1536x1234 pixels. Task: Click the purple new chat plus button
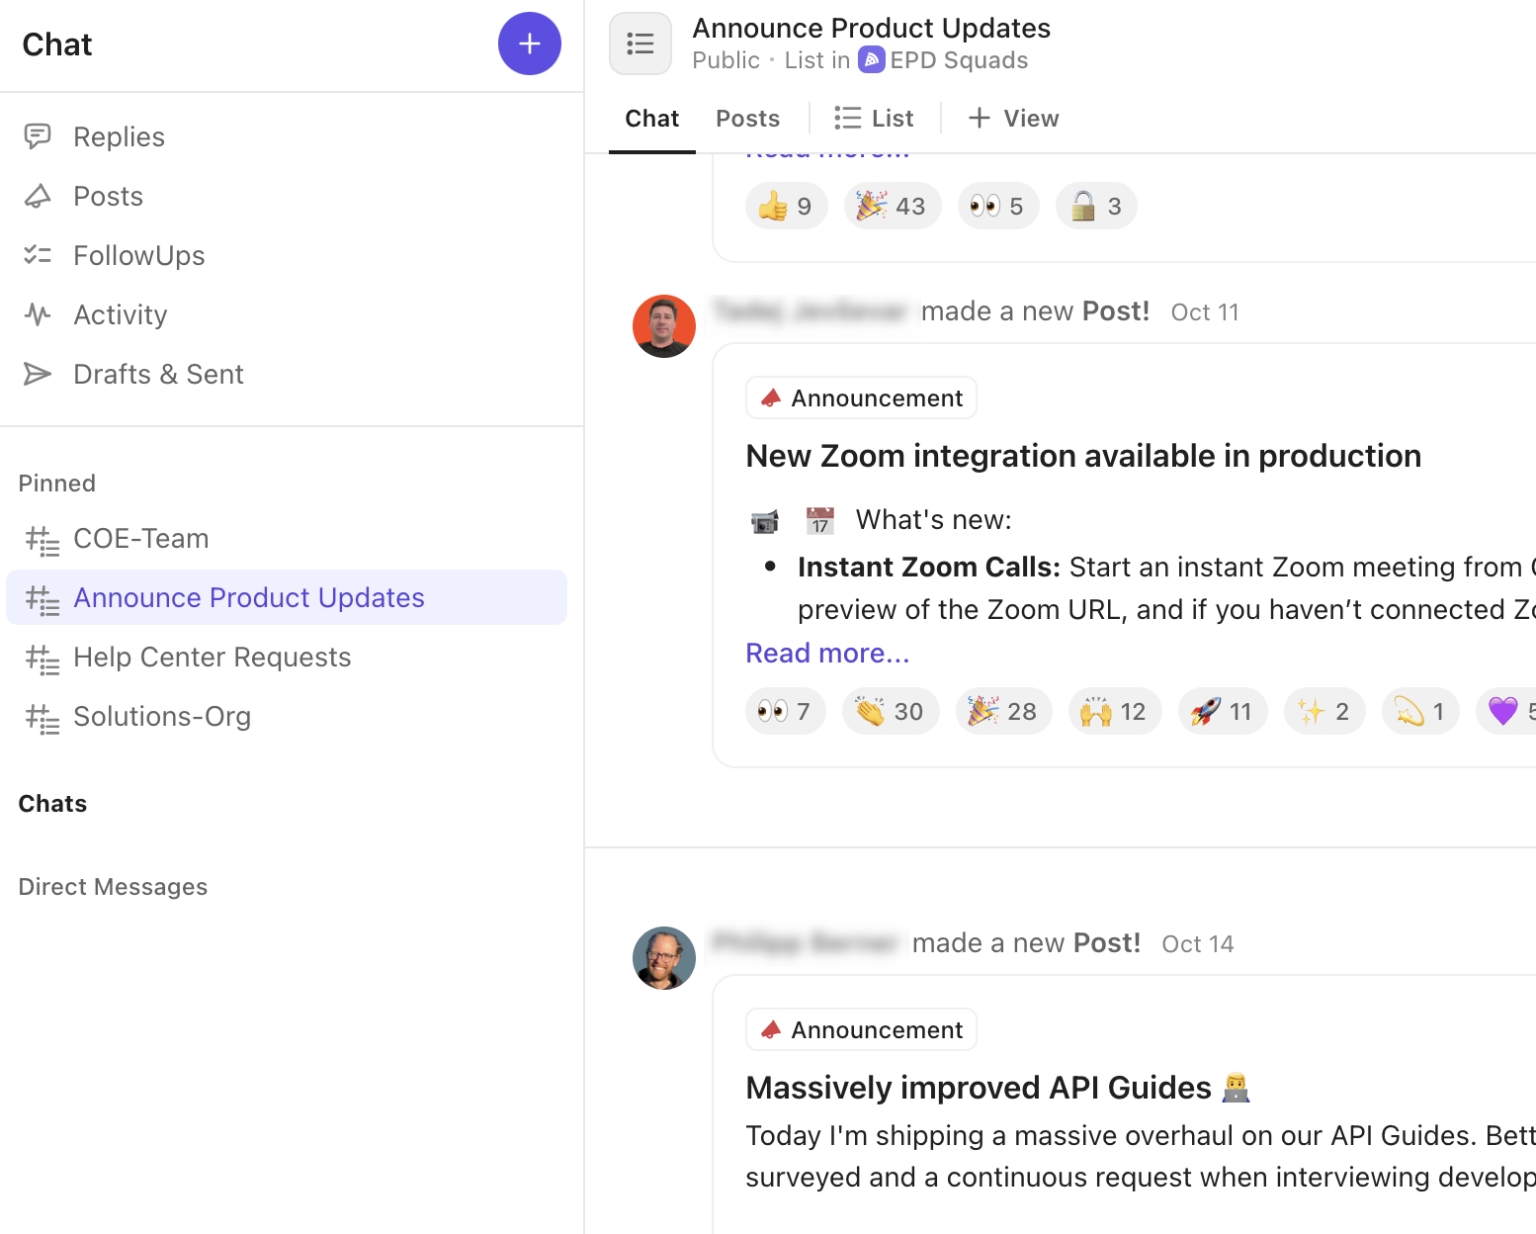tap(529, 44)
